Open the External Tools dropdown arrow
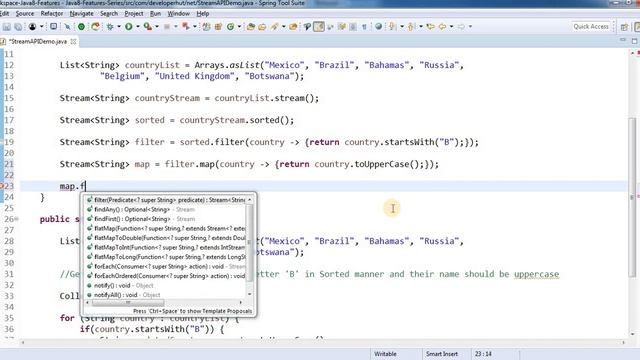640x360 pixels. [x=157, y=27]
